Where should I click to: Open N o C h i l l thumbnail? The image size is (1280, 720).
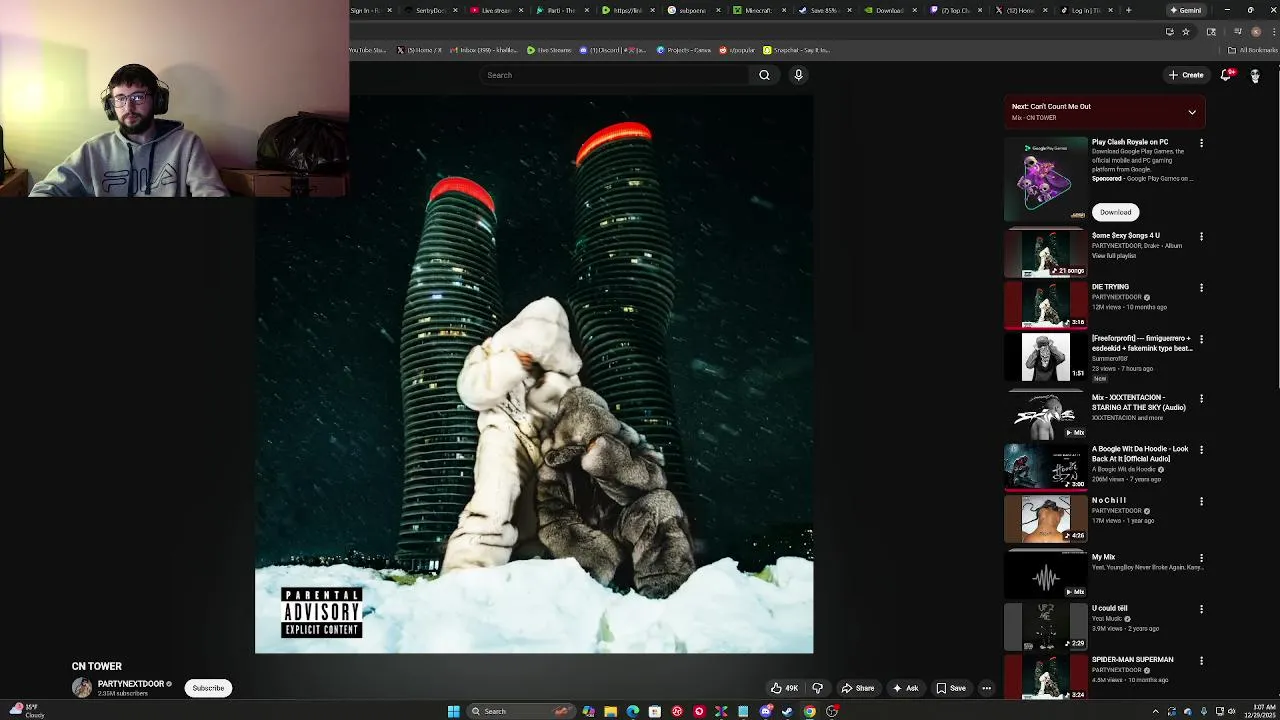(1045, 518)
